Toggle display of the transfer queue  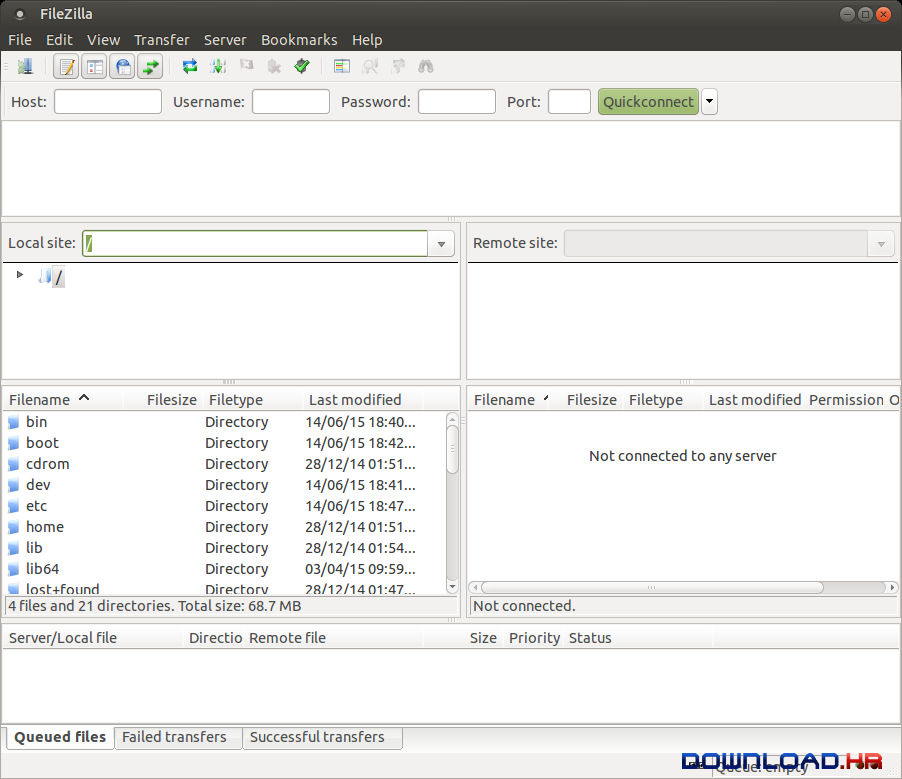click(150, 67)
